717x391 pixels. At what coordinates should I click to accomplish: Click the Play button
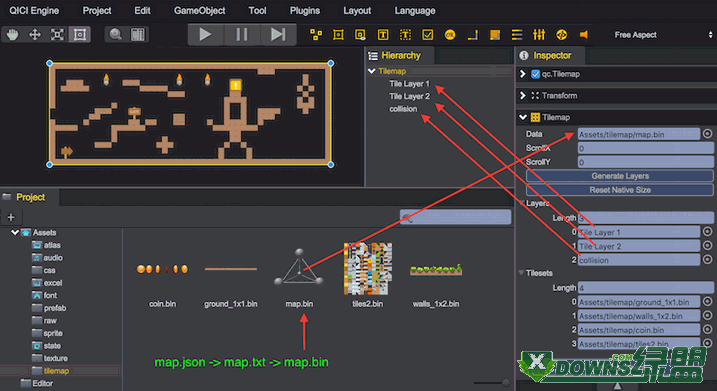(205, 34)
